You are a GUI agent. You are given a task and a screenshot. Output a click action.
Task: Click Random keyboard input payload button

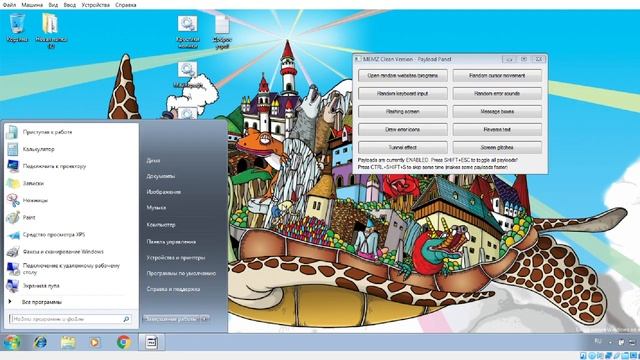coord(402,93)
